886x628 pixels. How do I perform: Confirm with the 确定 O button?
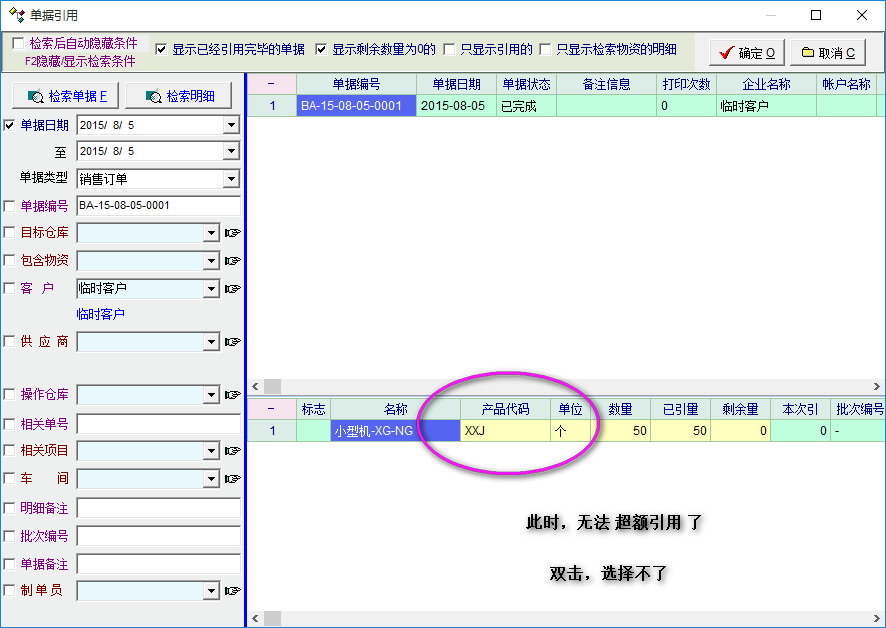click(x=746, y=53)
